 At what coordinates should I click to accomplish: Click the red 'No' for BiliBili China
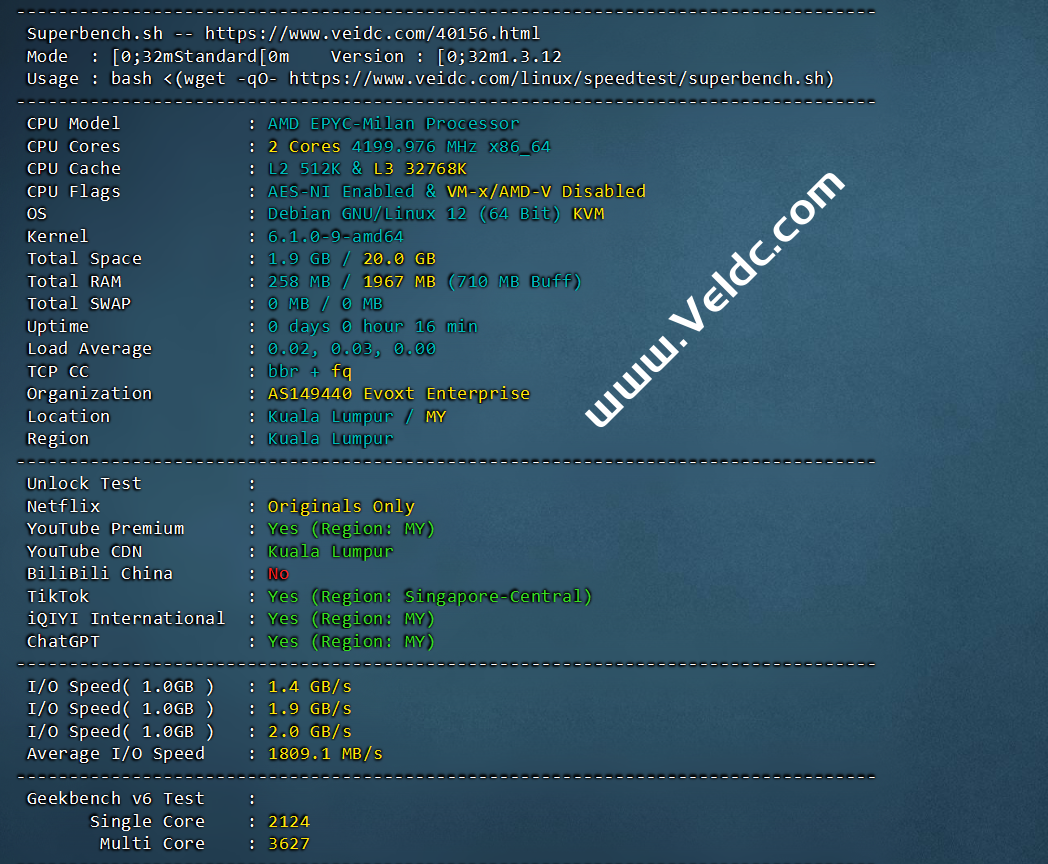(x=278, y=574)
